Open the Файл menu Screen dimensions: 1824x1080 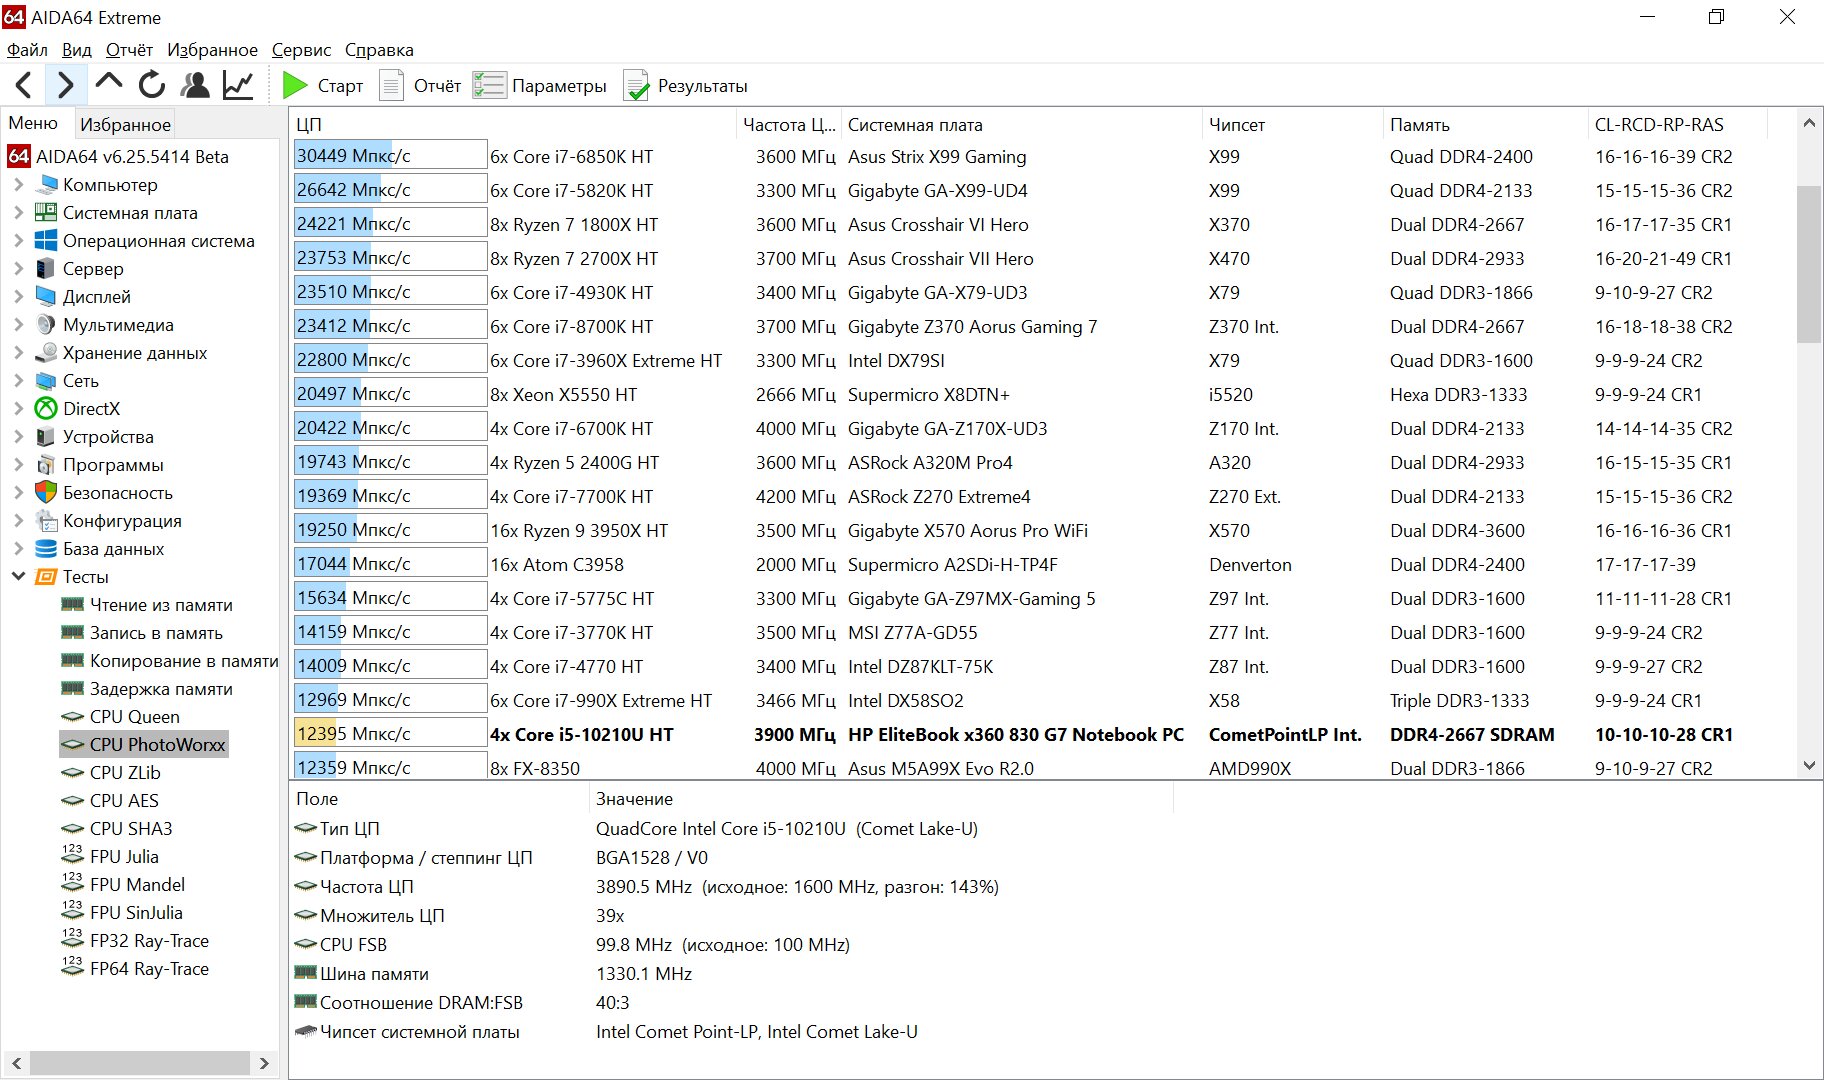27,50
